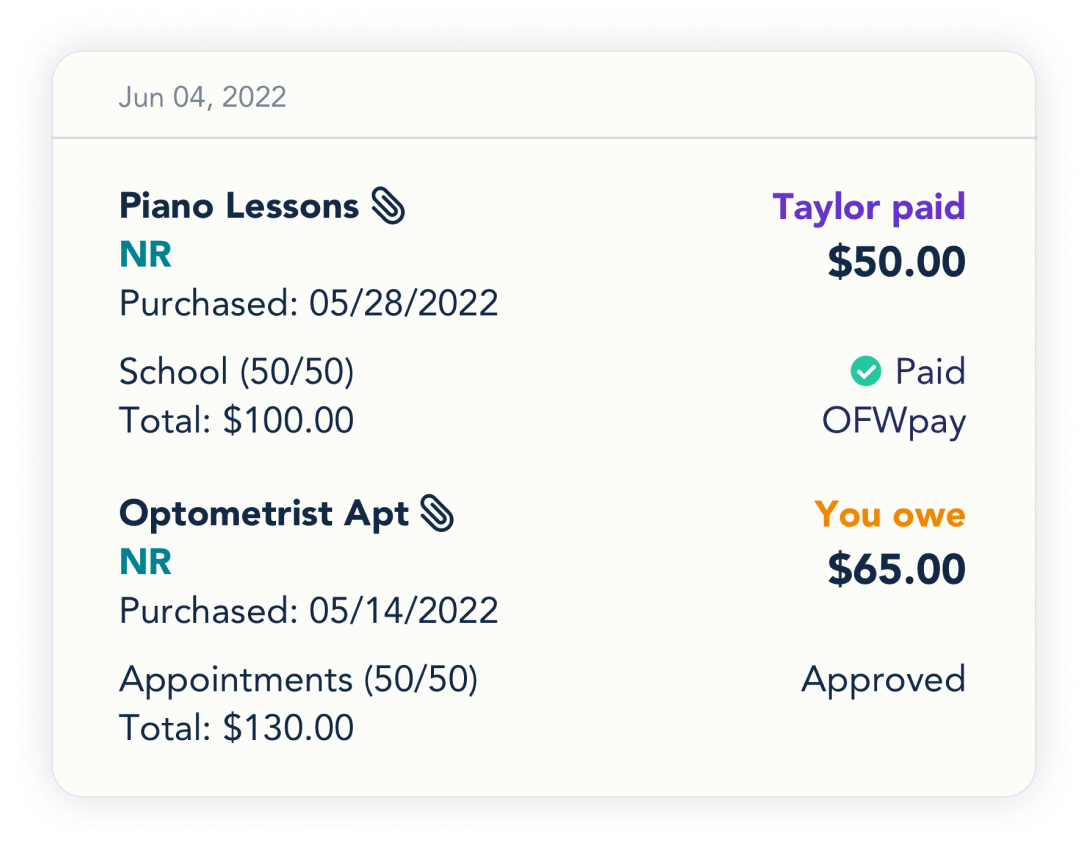The image size is (1087, 846).
Task: Click the Total: $100.00 line
Action: [236, 421]
